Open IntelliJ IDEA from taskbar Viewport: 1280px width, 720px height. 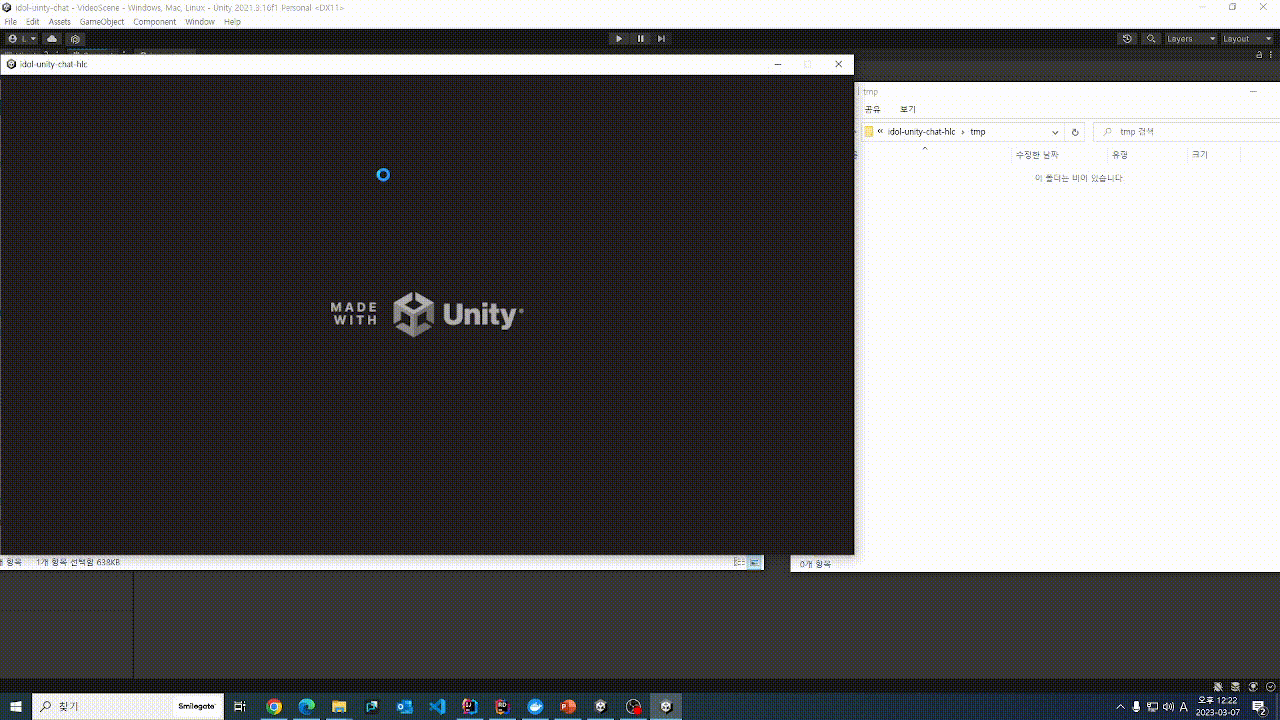tap(470, 707)
